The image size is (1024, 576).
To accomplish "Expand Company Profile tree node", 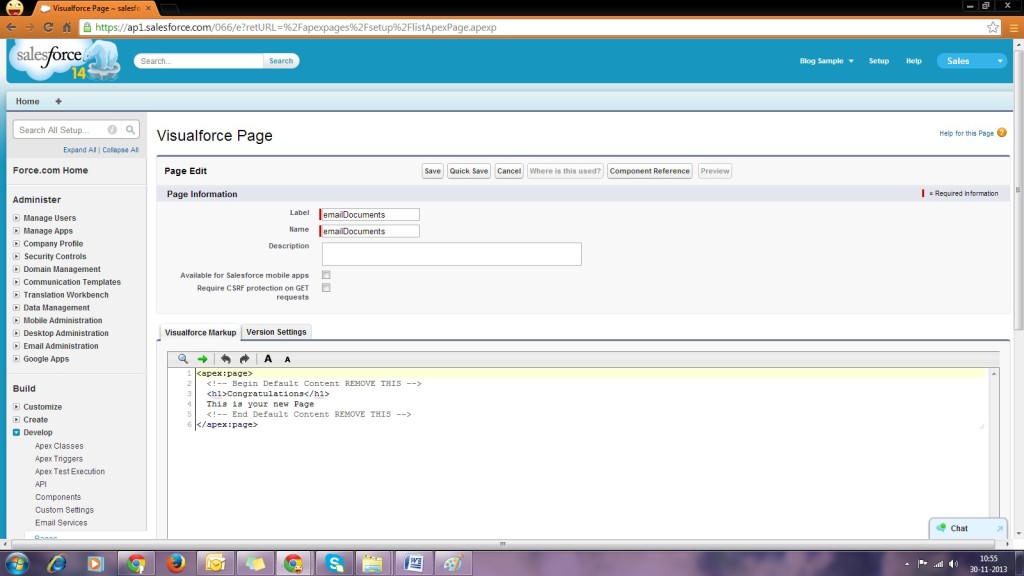I will click(16, 244).
